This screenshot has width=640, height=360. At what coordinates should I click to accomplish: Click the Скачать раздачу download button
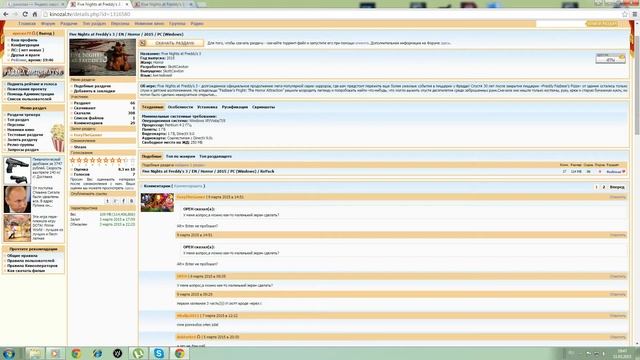click(x=171, y=43)
